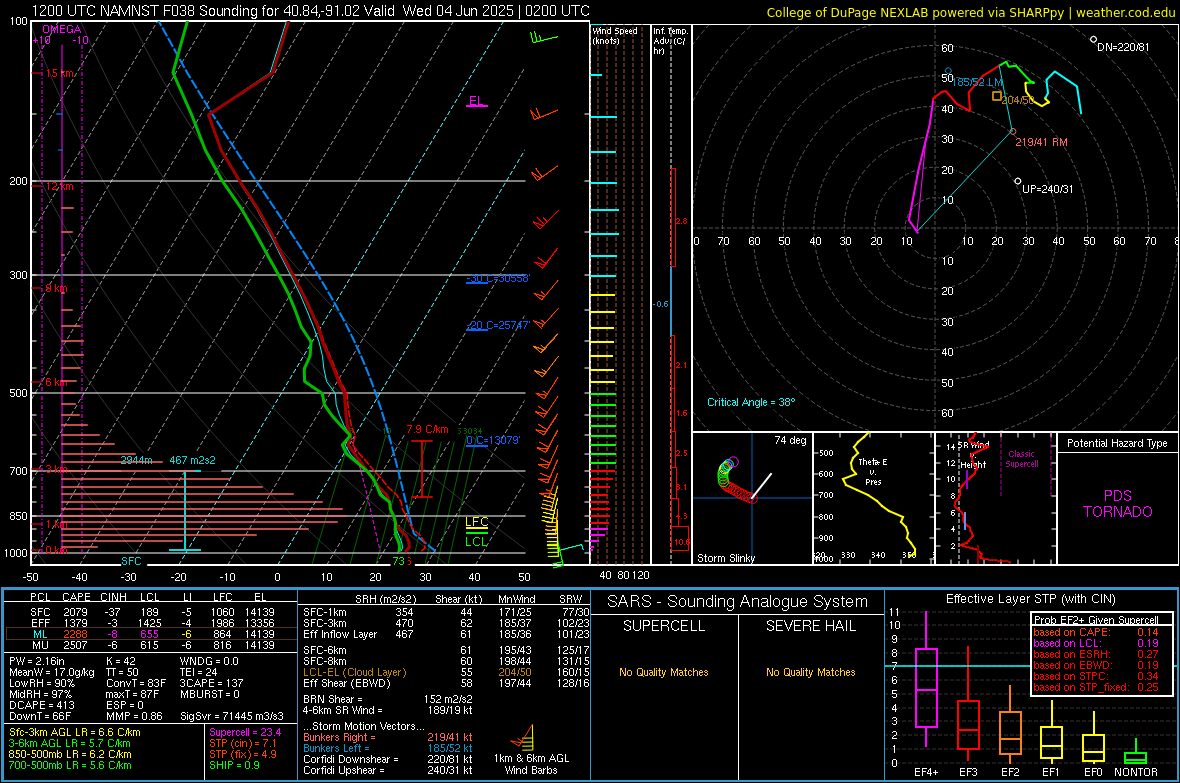Click the Eff Inflow Layer row

pos(447,634)
